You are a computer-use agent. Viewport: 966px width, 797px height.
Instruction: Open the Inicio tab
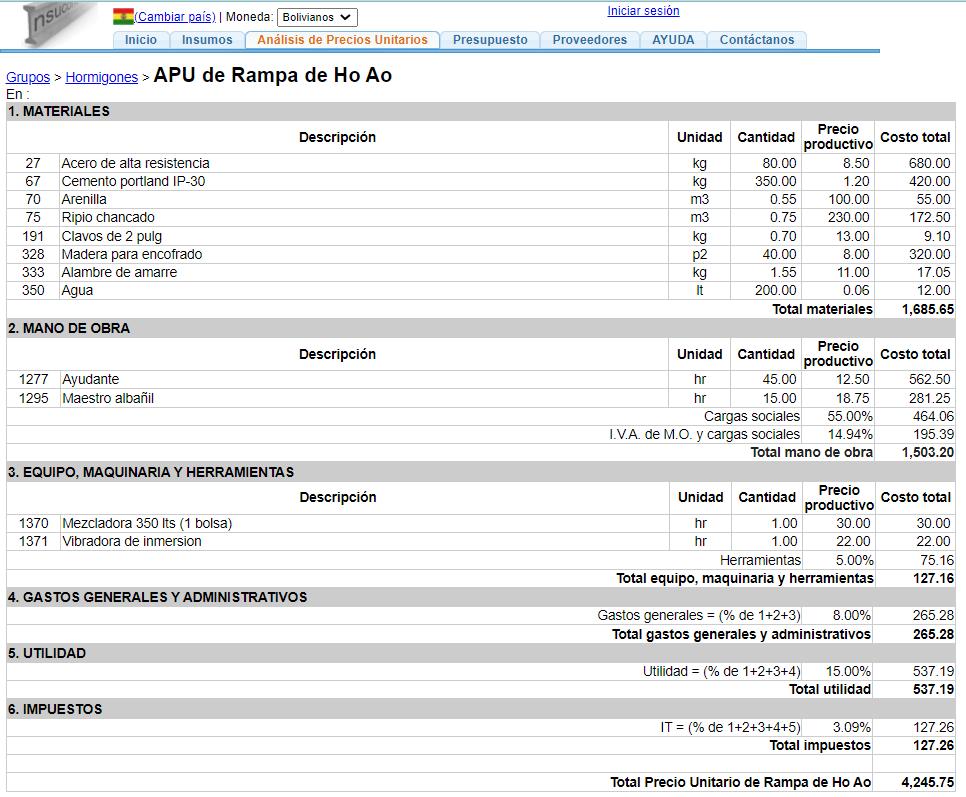(x=140, y=39)
